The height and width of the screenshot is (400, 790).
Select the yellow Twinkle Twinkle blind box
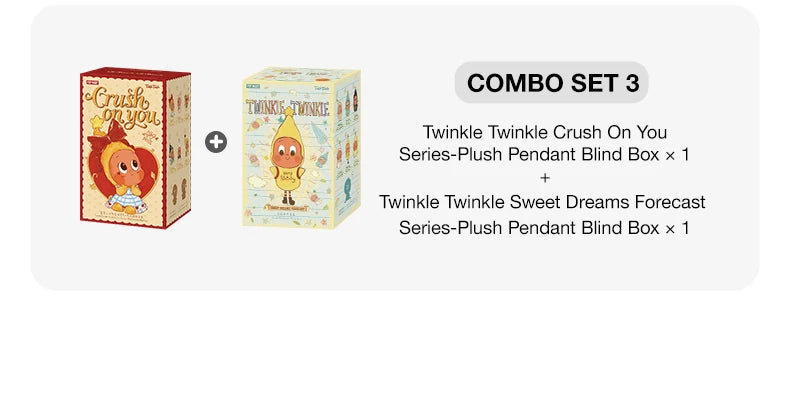point(300,148)
